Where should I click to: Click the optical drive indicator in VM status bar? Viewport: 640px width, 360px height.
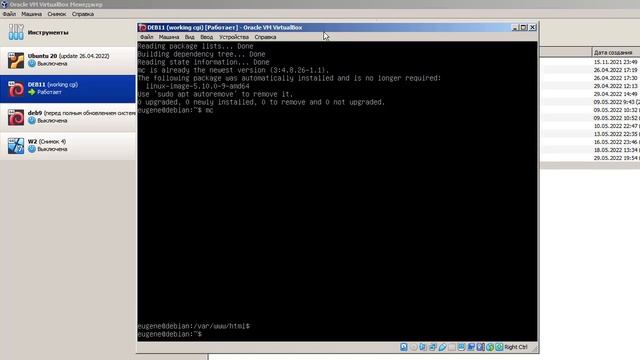tap(413, 347)
